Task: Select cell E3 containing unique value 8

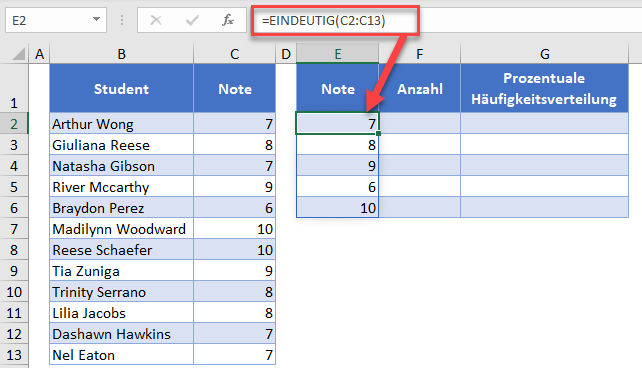Action: click(x=337, y=144)
